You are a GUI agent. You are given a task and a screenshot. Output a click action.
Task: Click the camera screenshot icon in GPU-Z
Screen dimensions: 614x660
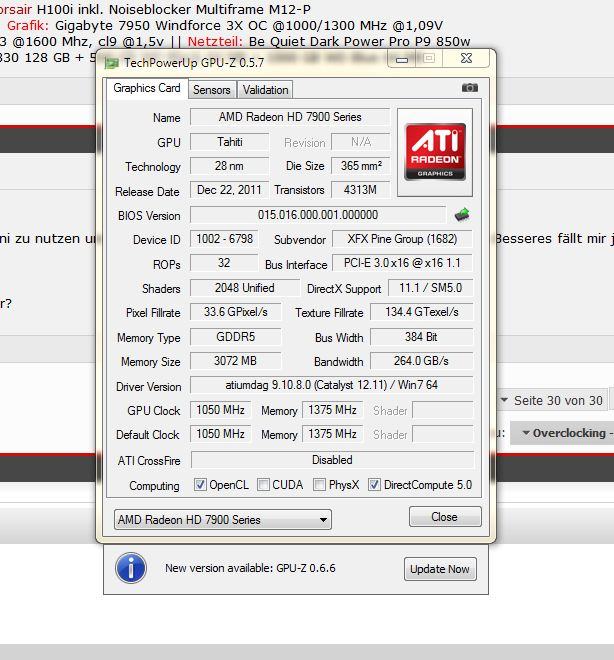(470, 88)
